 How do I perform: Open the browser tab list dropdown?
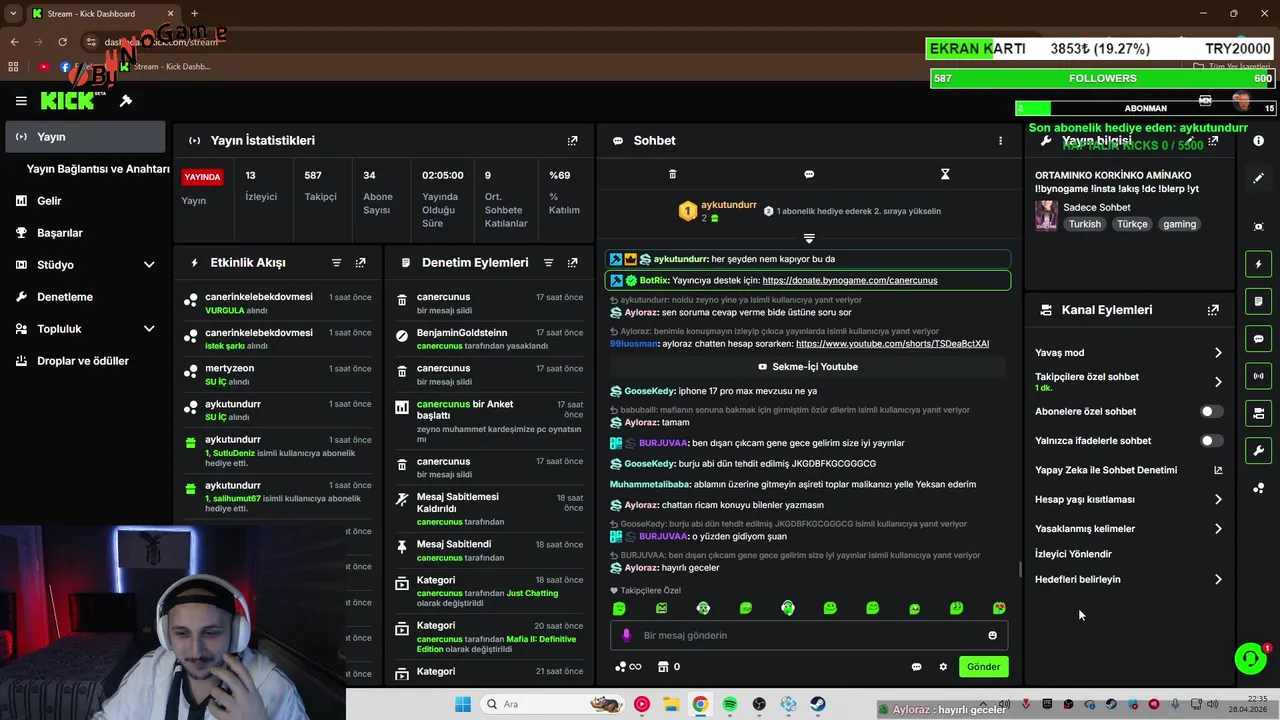tap(13, 13)
